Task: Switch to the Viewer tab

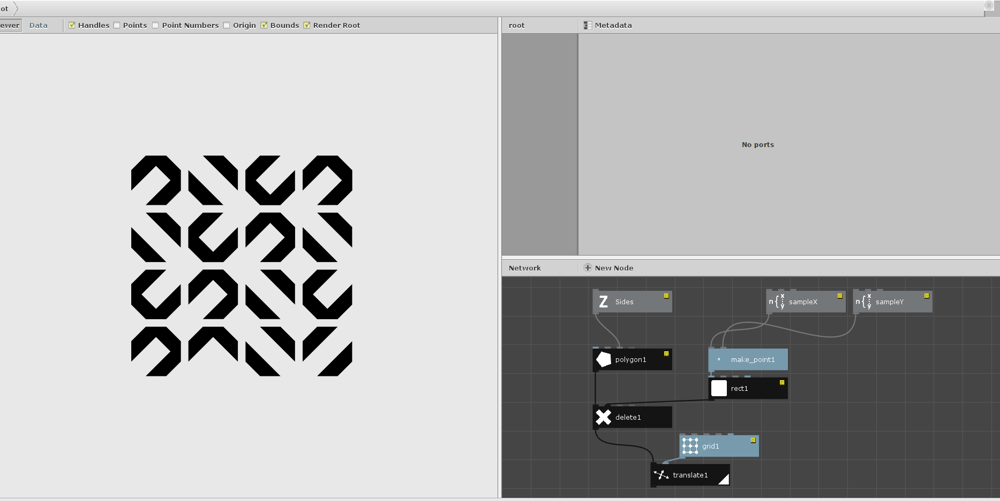Action: (10, 25)
